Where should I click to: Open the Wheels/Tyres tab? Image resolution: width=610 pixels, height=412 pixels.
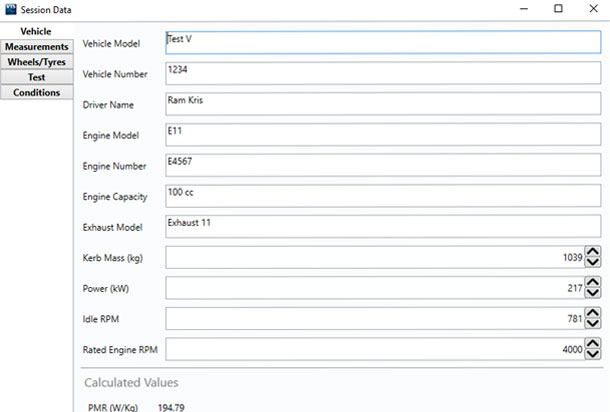tap(36, 62)
